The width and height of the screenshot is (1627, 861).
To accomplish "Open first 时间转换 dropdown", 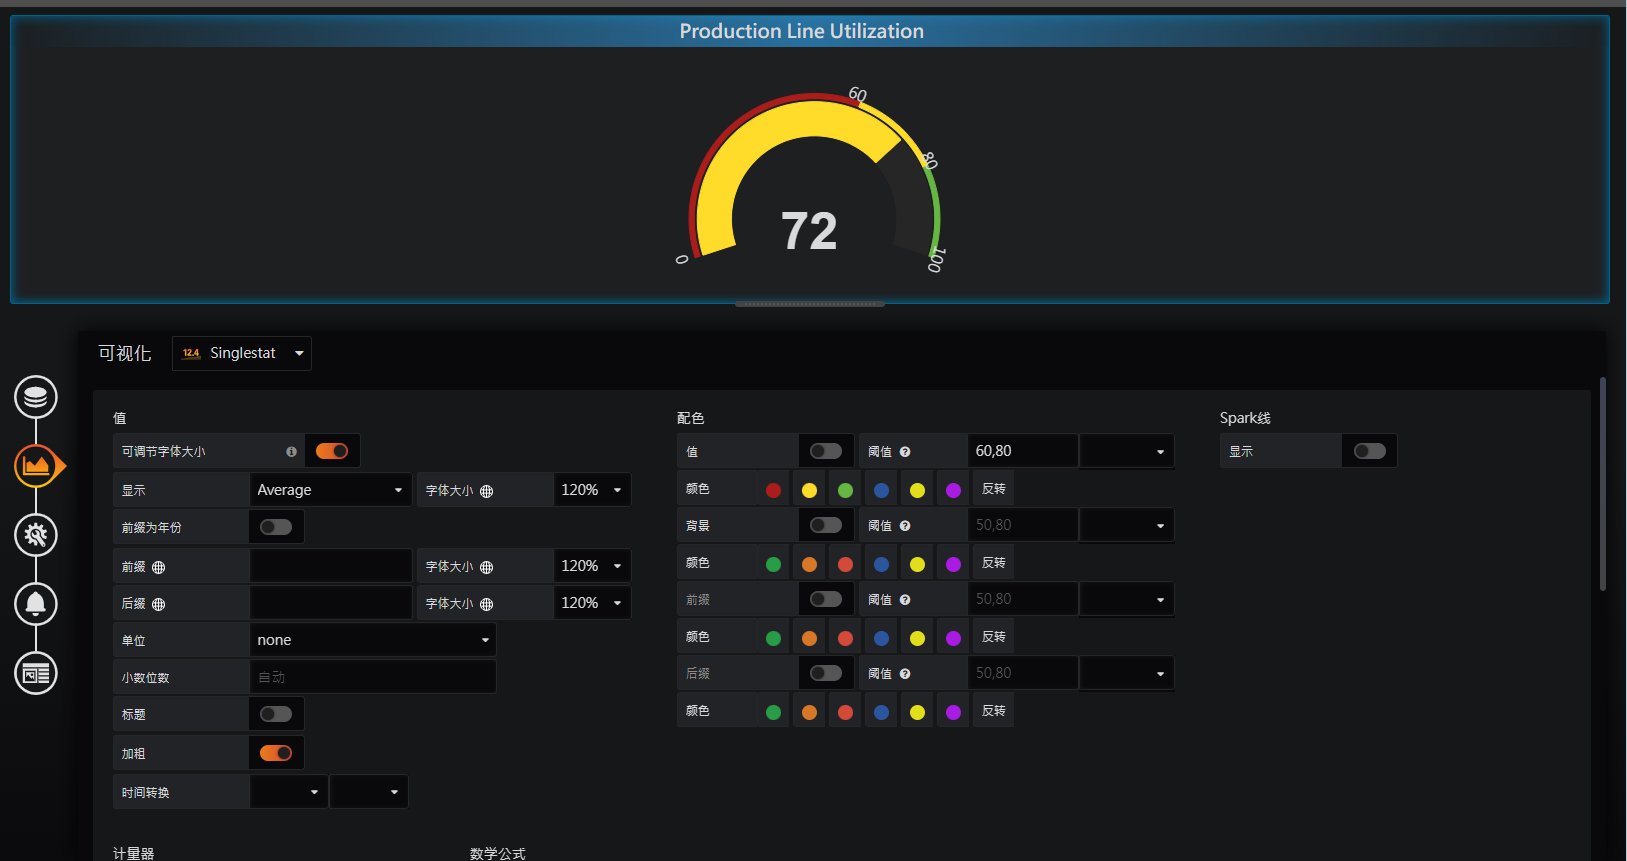I will 288,792.
